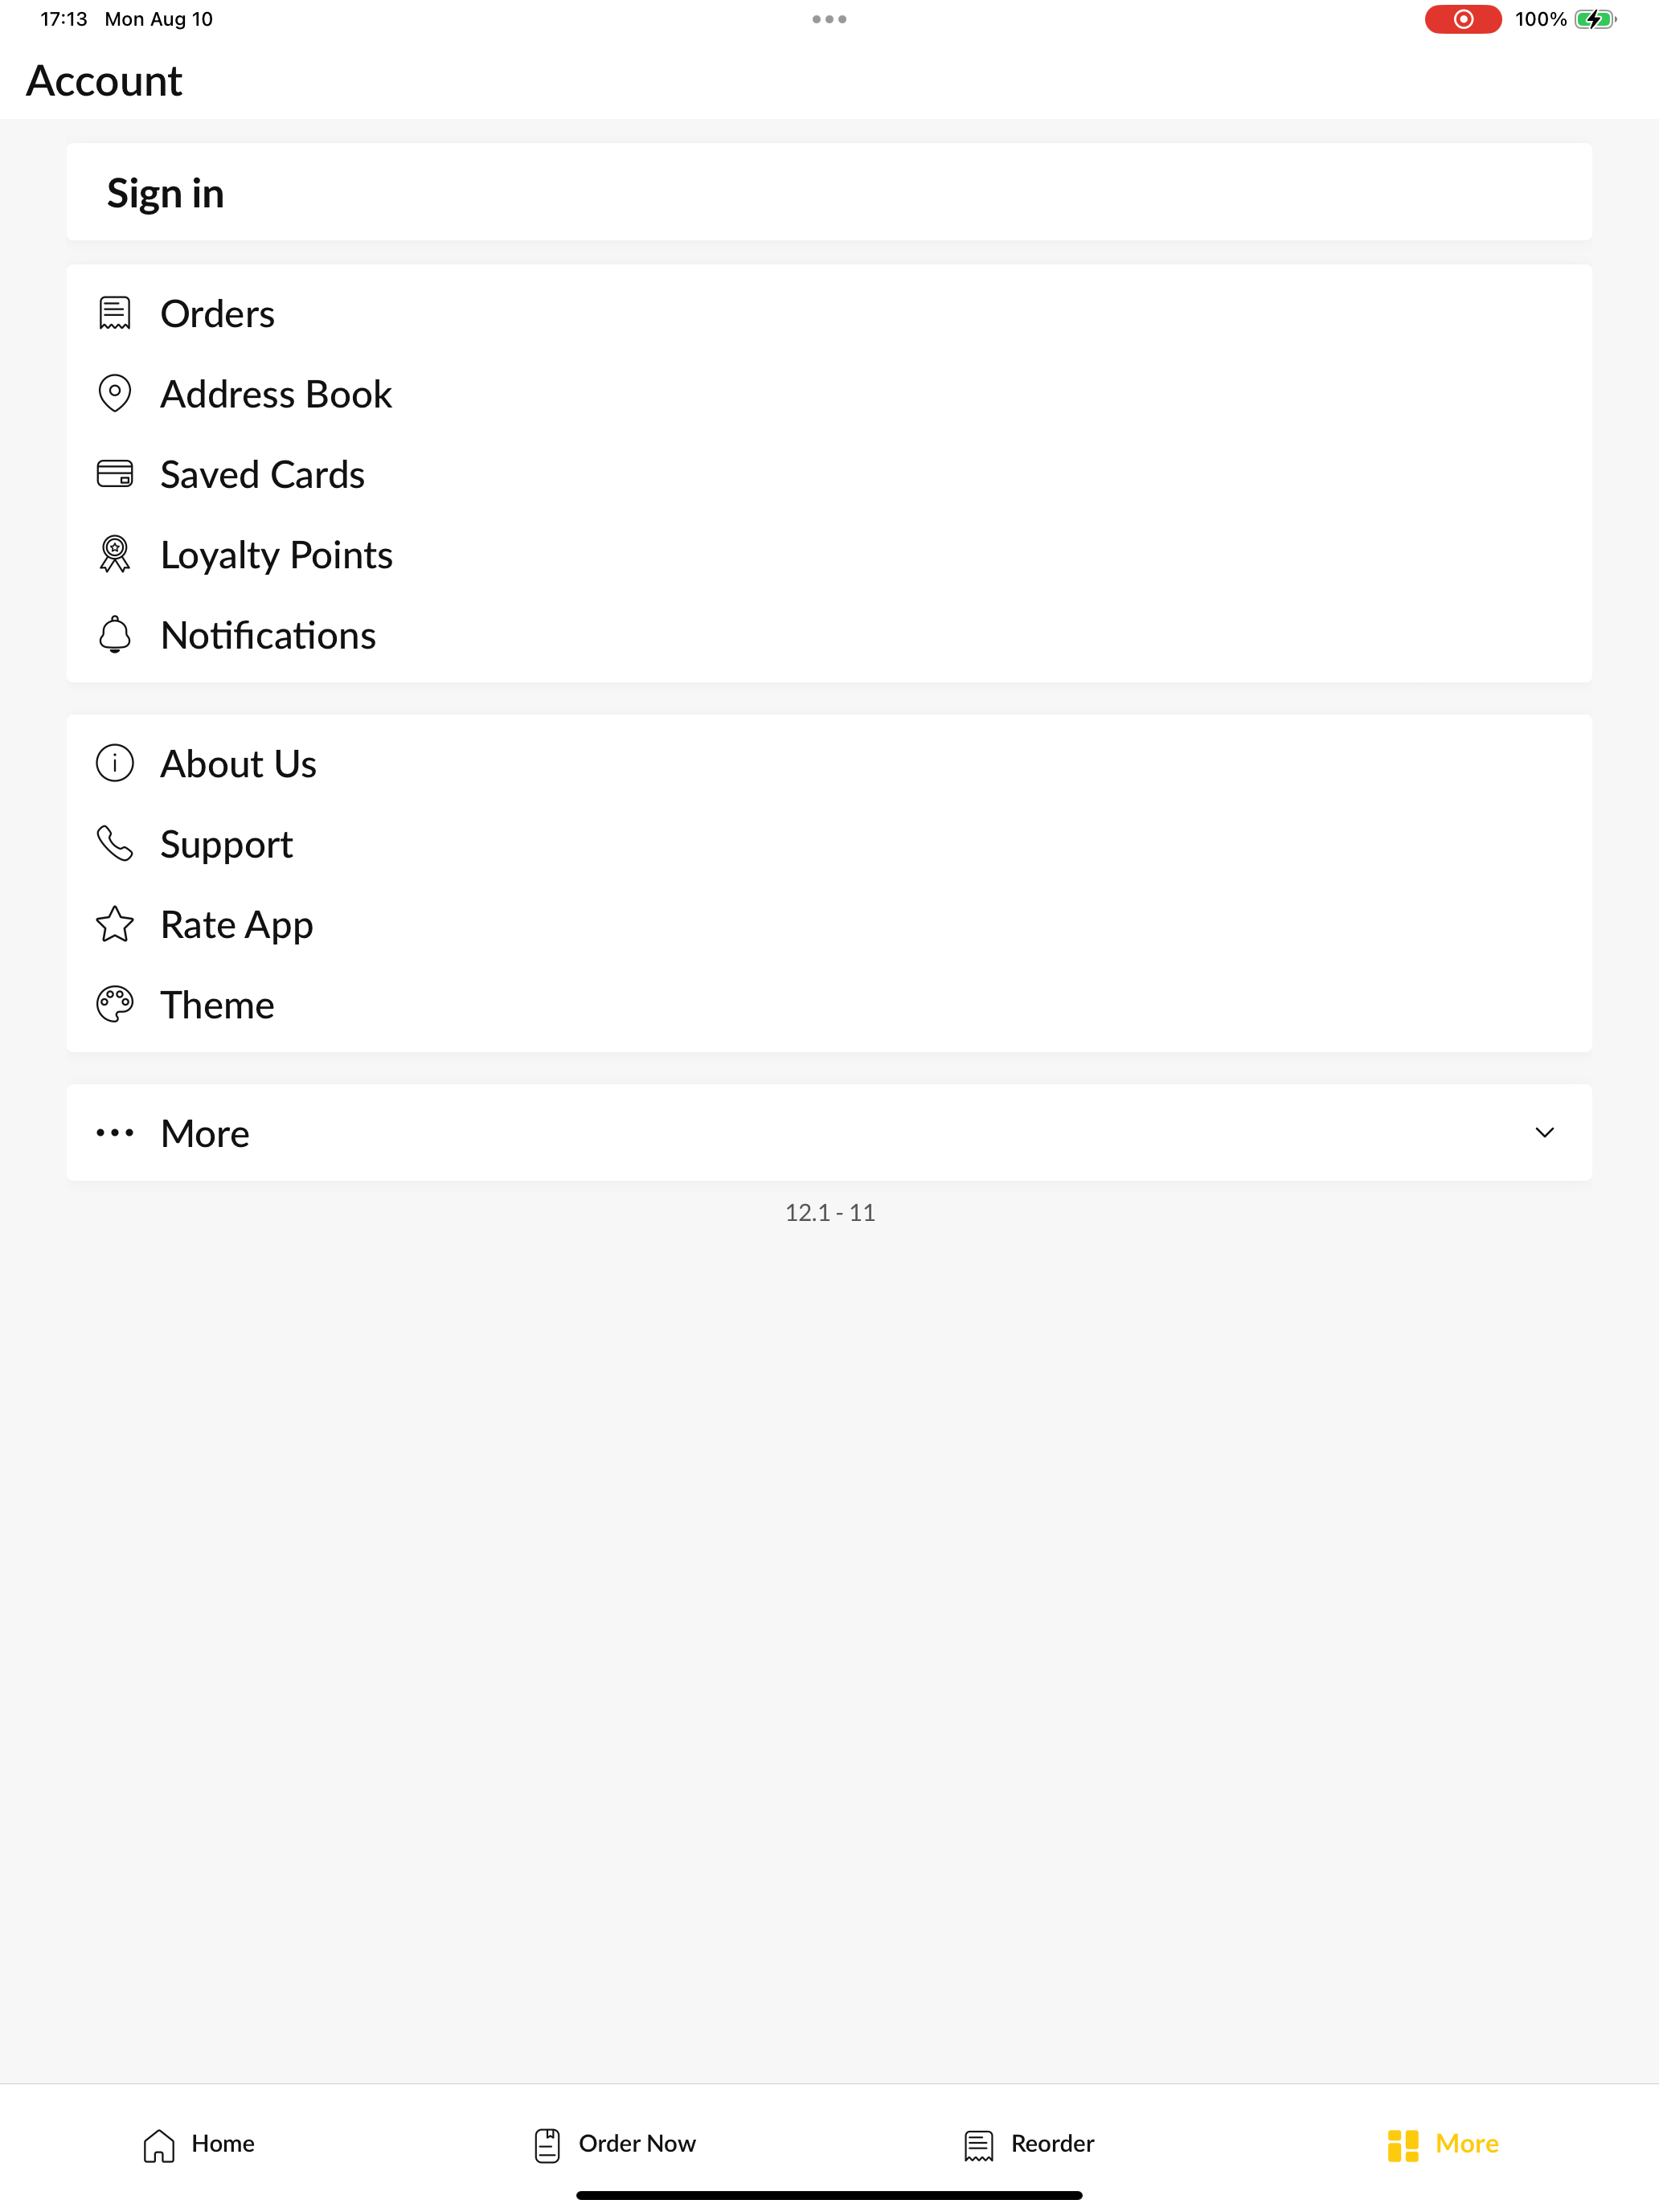Tap the Loyalty Points ribbon badge icon

pos(115,554)
